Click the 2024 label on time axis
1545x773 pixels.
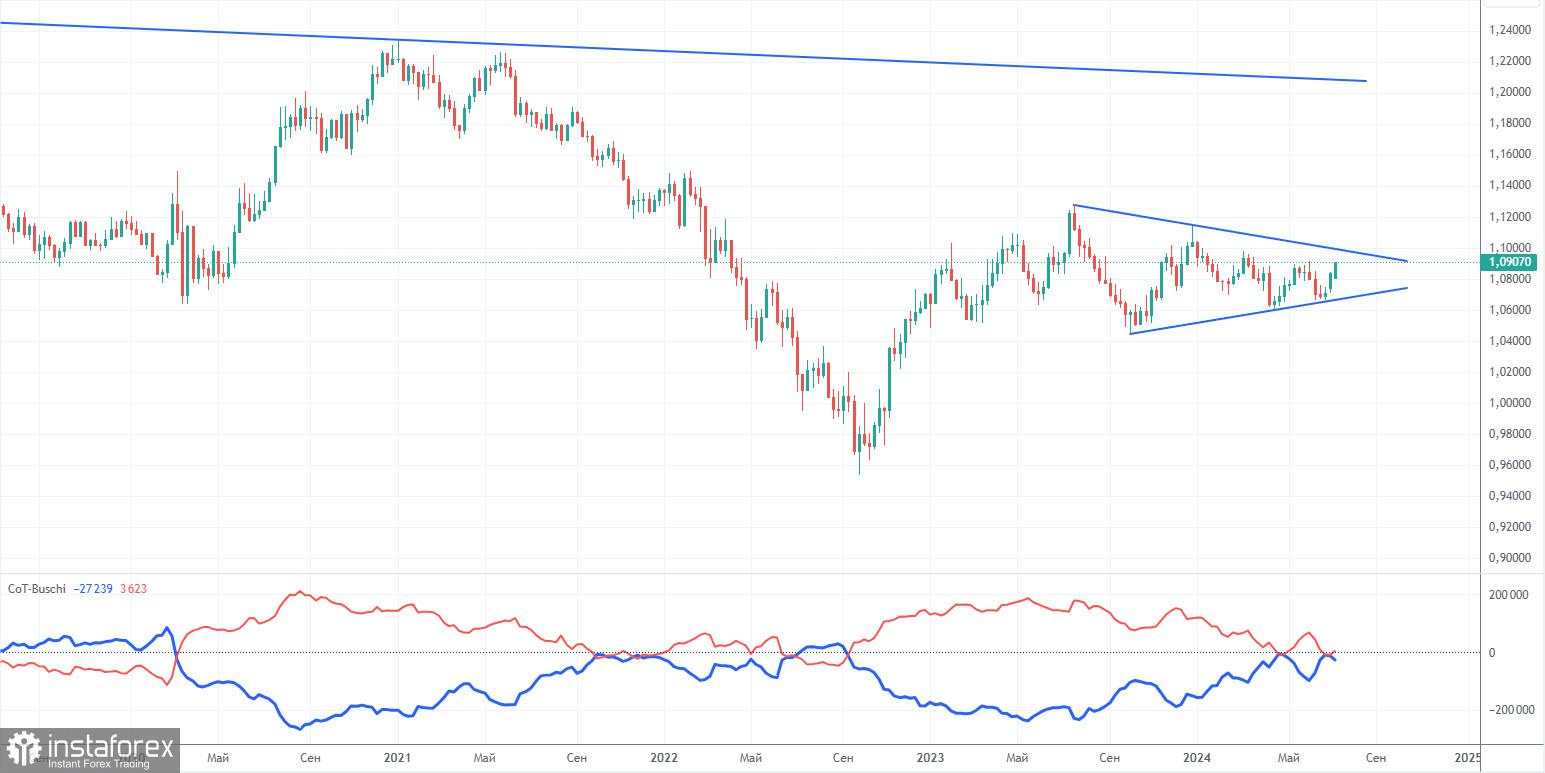[1196, 758]
